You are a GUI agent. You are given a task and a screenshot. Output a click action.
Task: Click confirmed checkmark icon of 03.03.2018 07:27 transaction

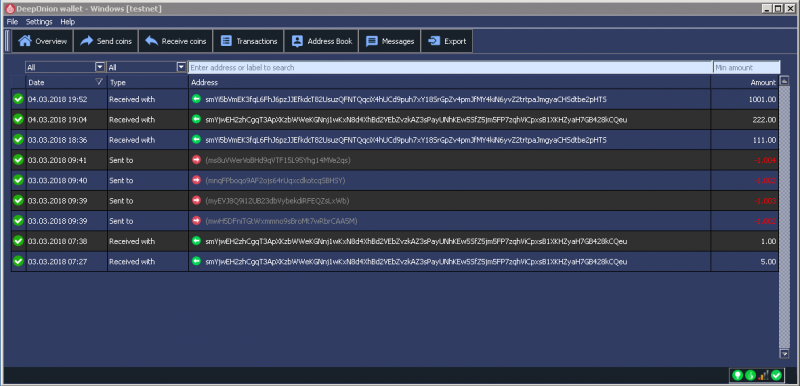click(18, 261)
